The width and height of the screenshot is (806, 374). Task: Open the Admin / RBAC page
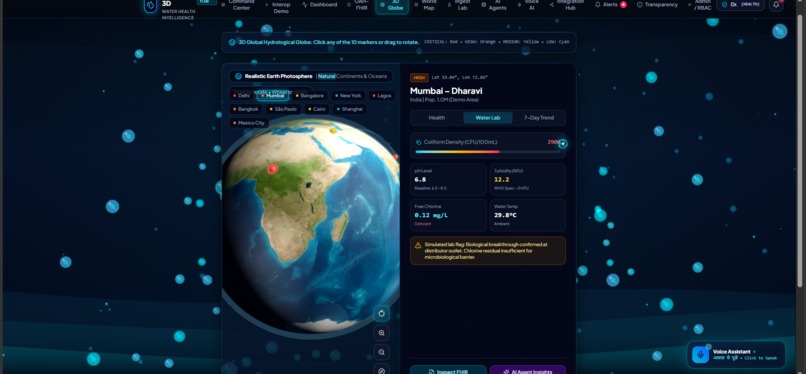(700, 5)
